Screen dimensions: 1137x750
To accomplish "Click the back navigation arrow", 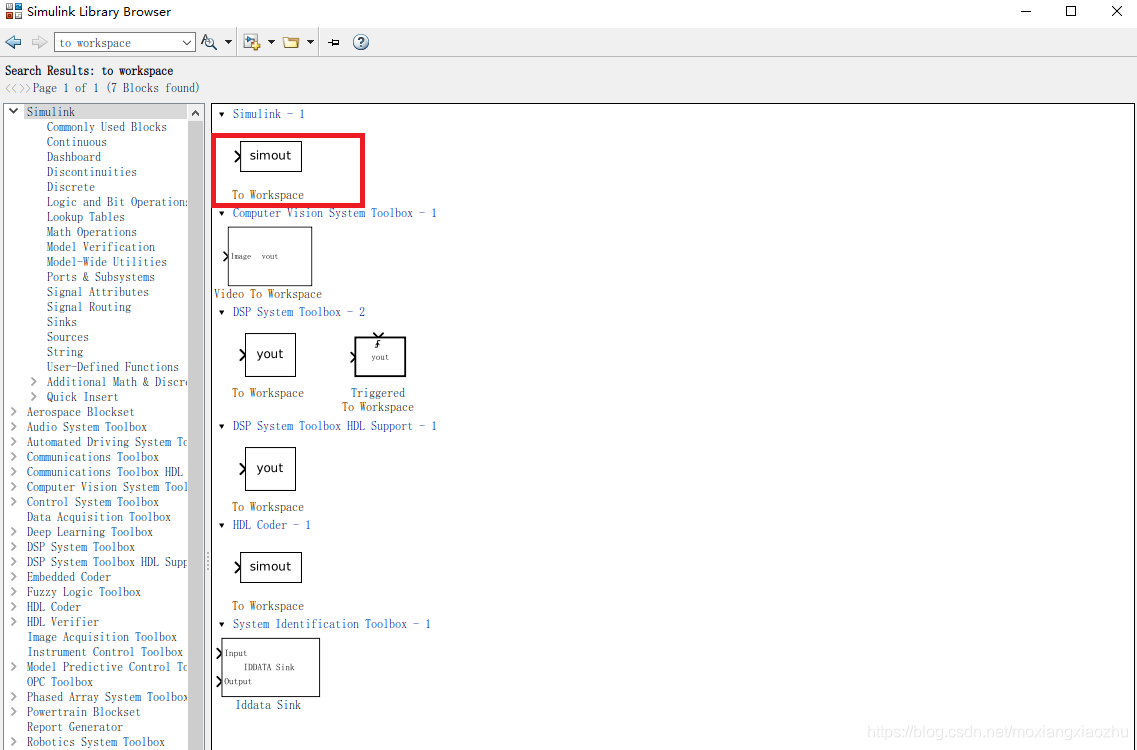I will 13,42.
